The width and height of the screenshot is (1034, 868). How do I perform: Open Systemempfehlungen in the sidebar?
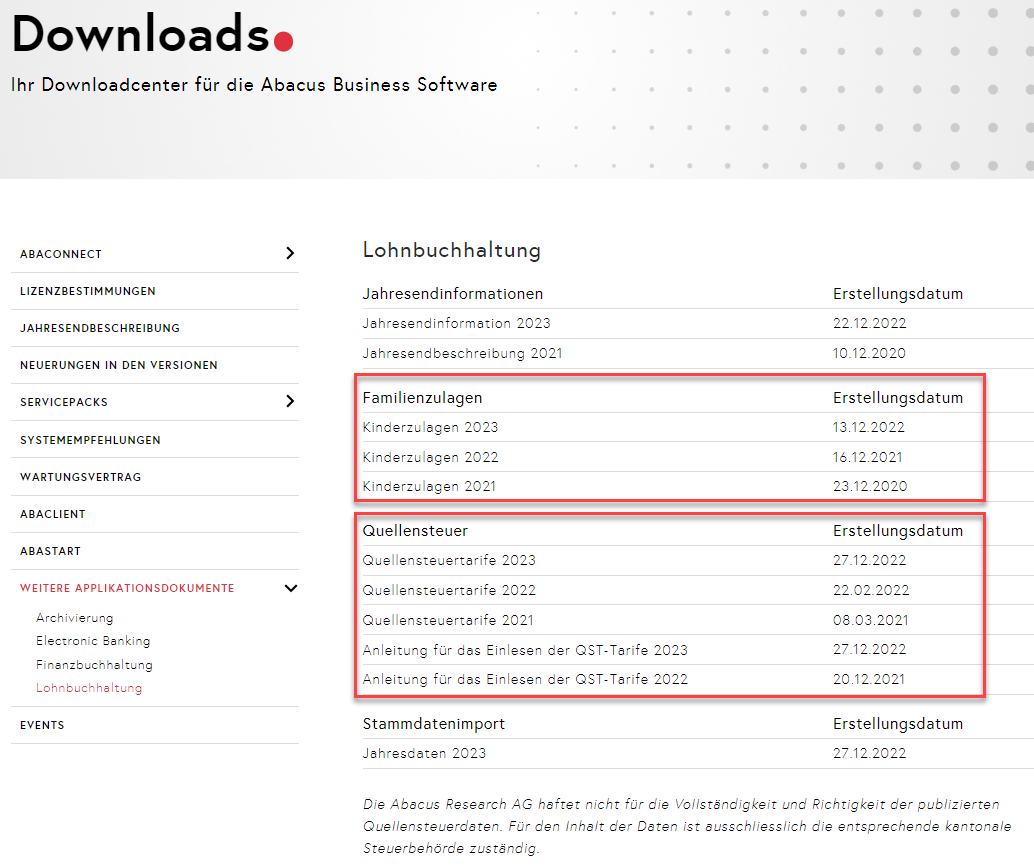tap(90, 440)
